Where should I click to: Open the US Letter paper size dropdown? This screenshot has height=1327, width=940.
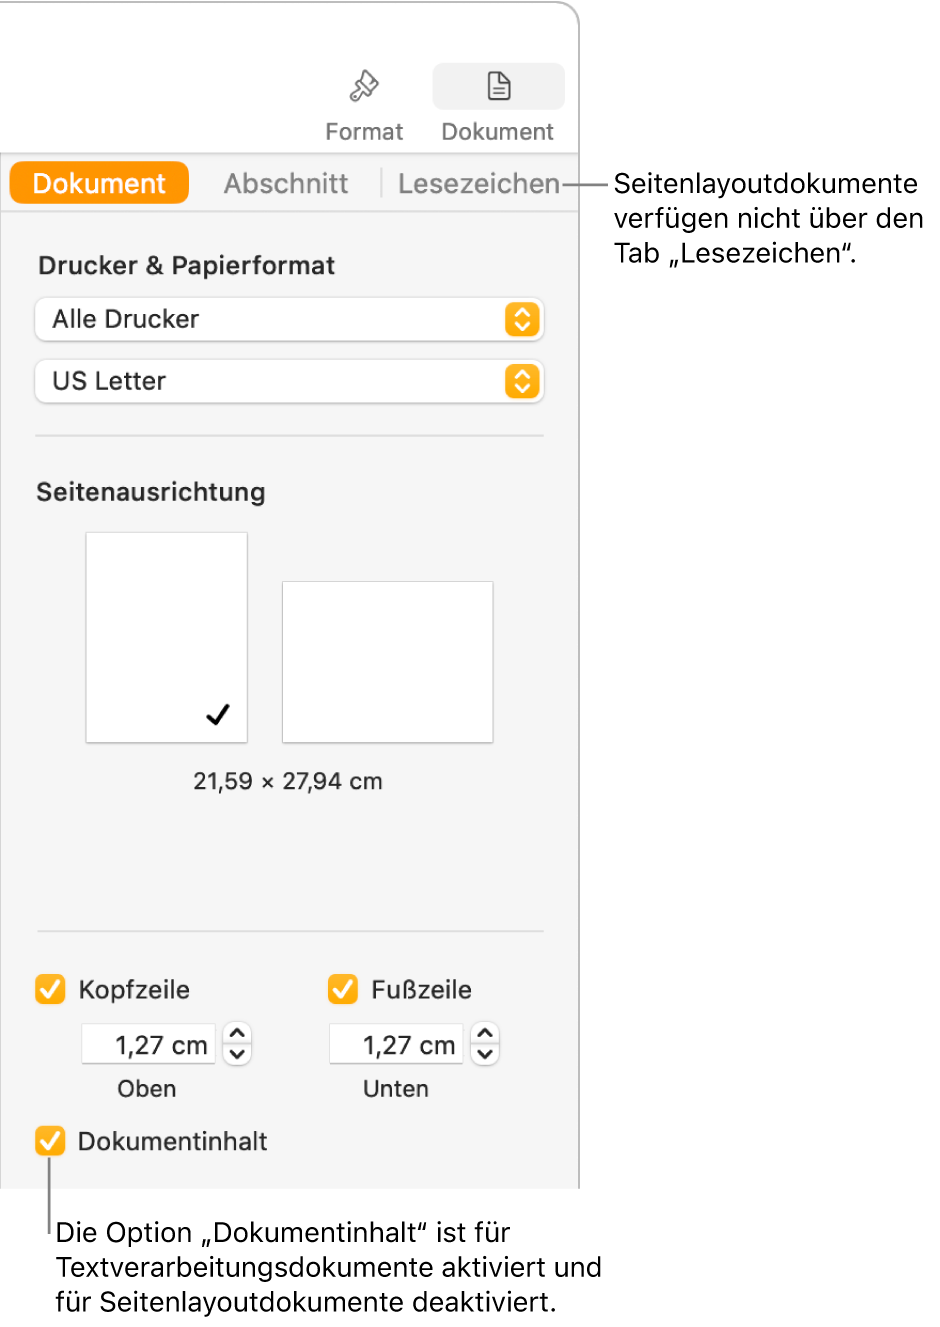(289, 381)
